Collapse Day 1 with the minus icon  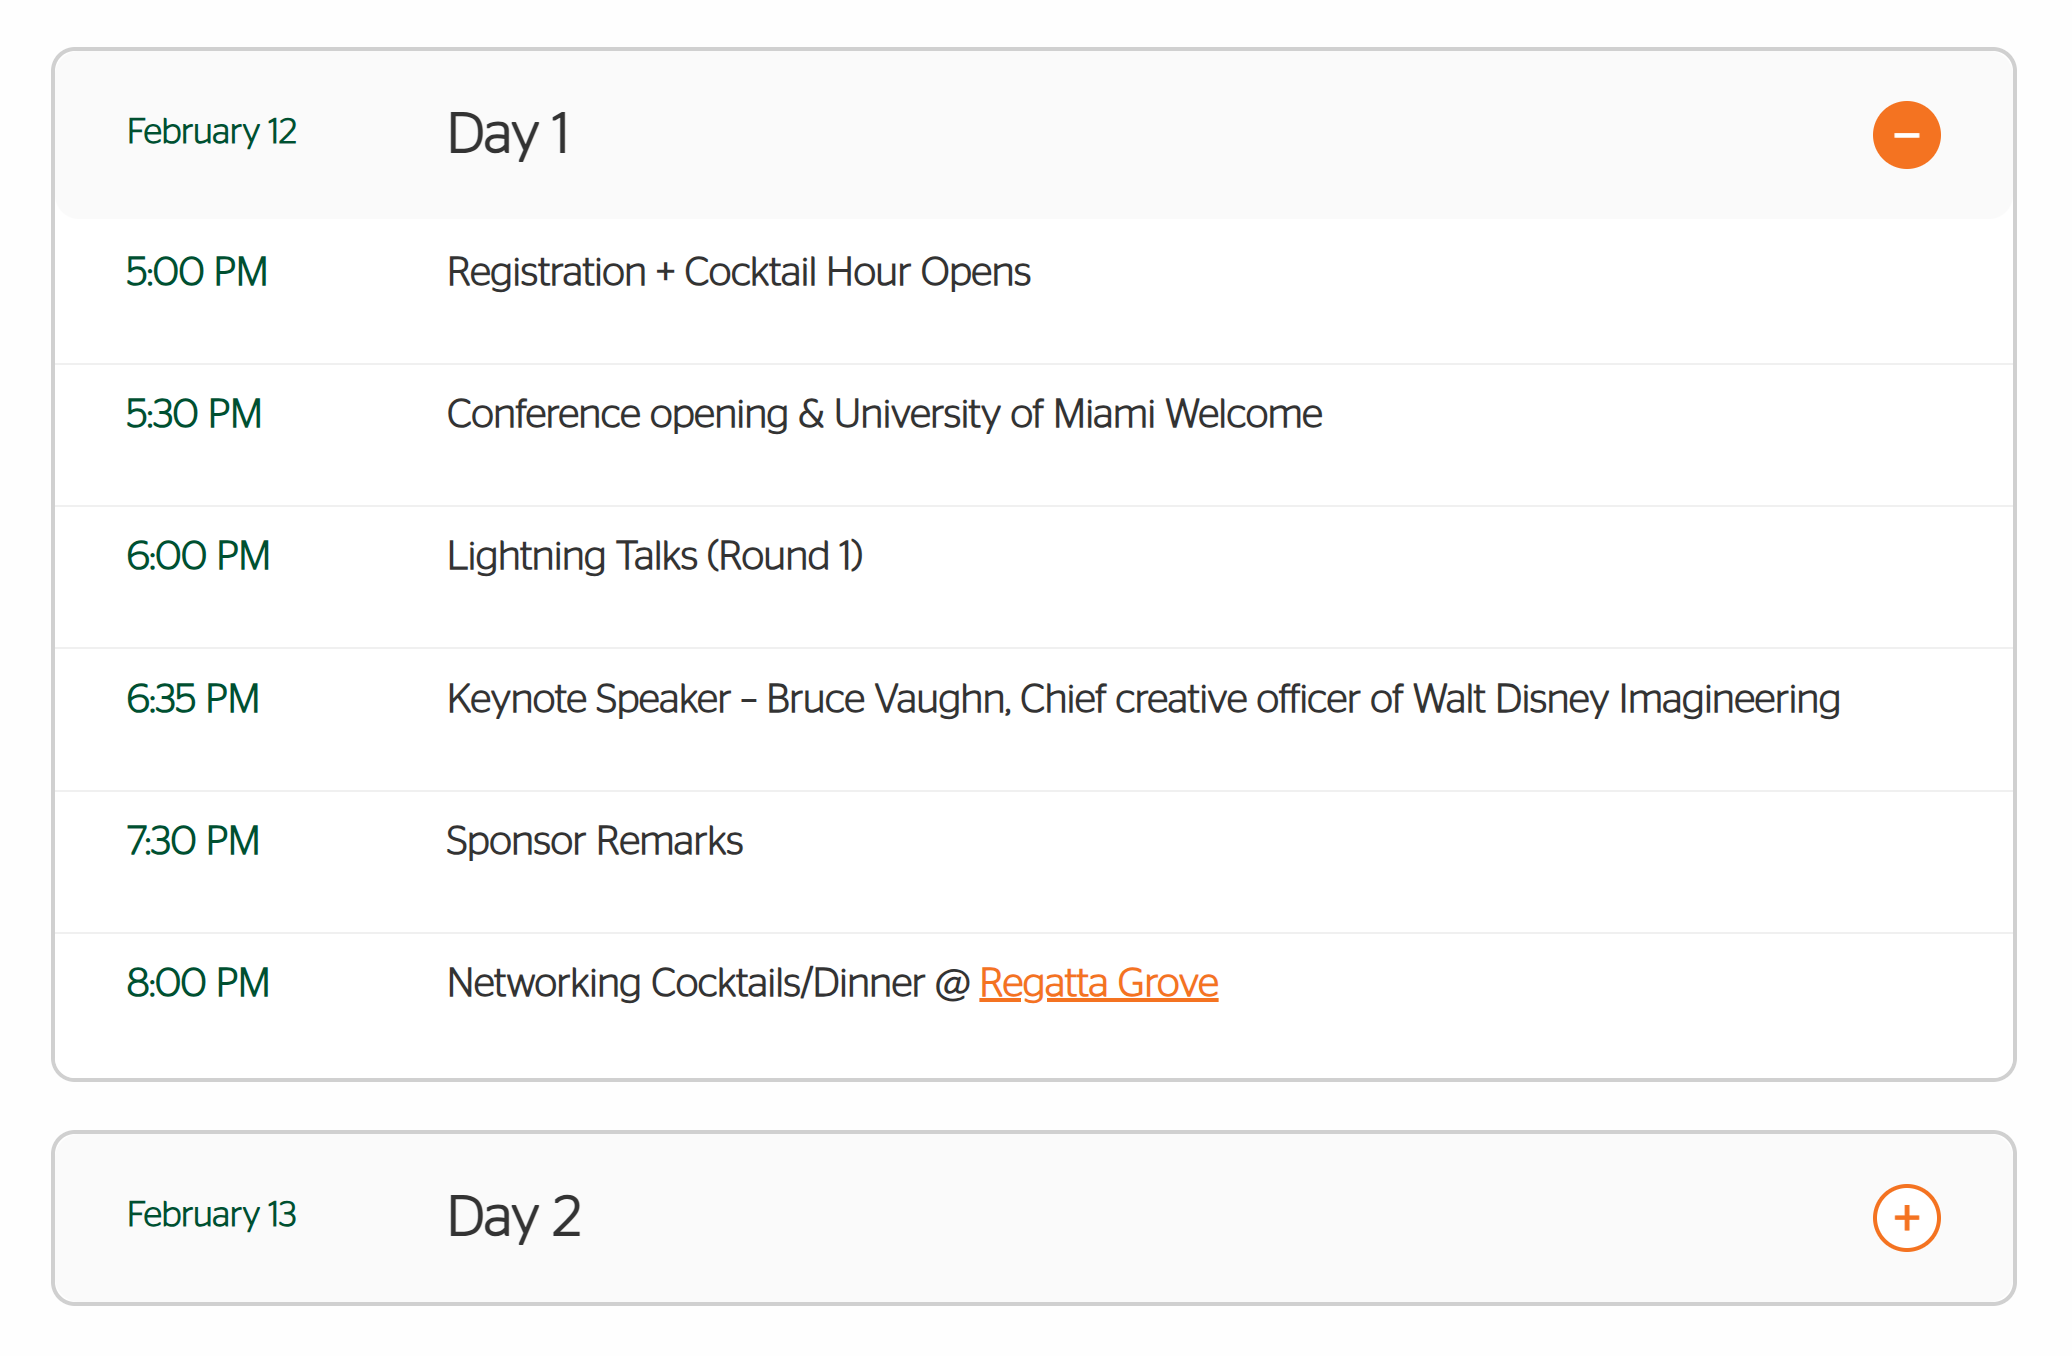coord(1905,135)
